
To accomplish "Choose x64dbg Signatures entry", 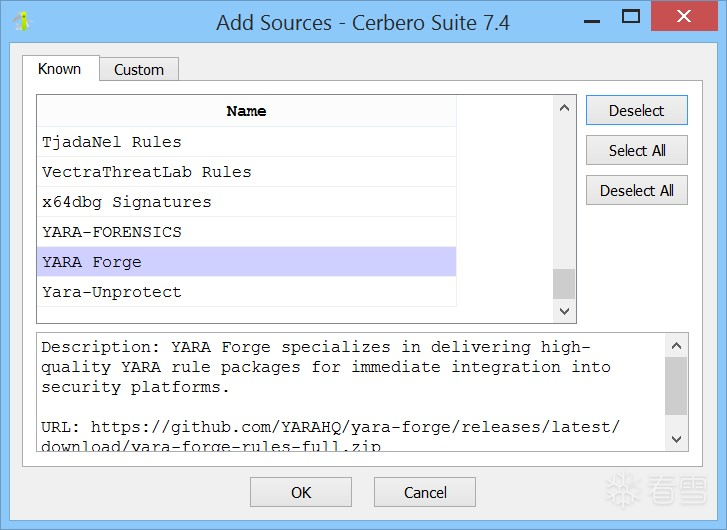I will click(x=127, y=202).
